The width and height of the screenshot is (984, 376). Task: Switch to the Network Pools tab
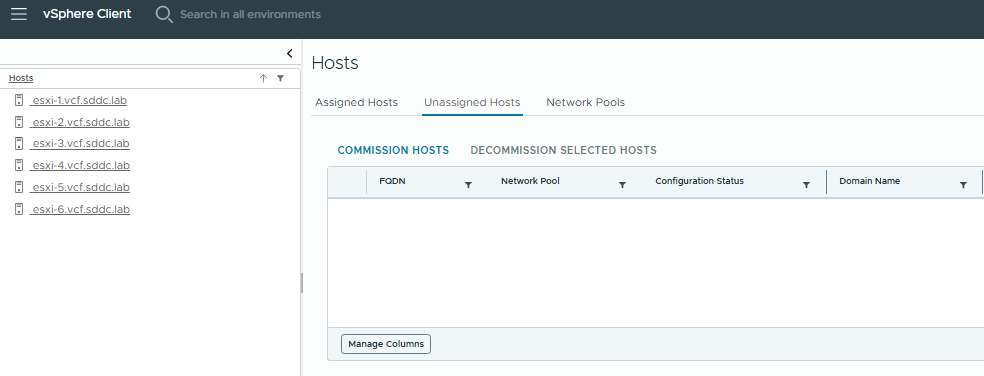click(x=586, y=102)
